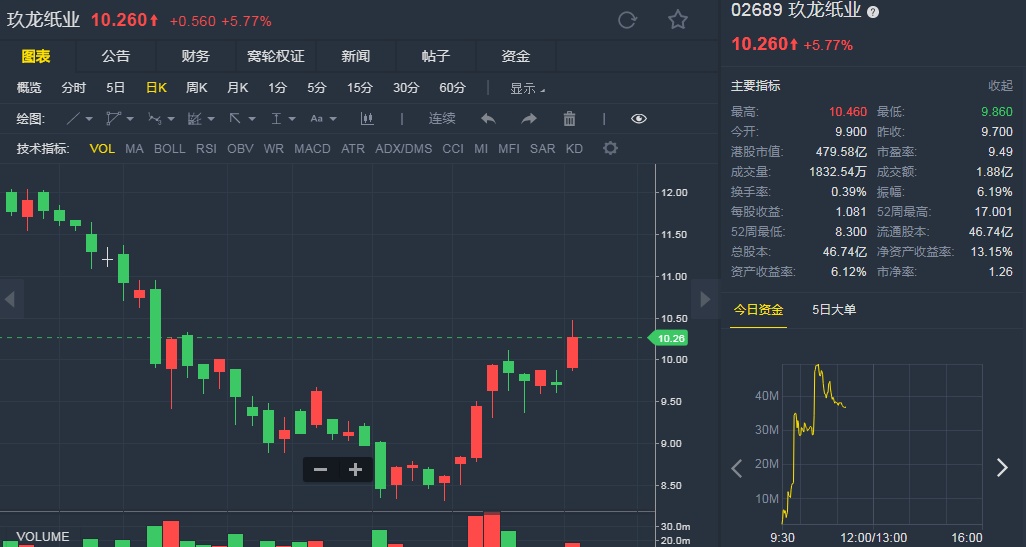Screen dimensions: 1026x547
Task: Toggle drawing visibility with the eye icon
Action: pyautogui.click(x=639, y=119)
